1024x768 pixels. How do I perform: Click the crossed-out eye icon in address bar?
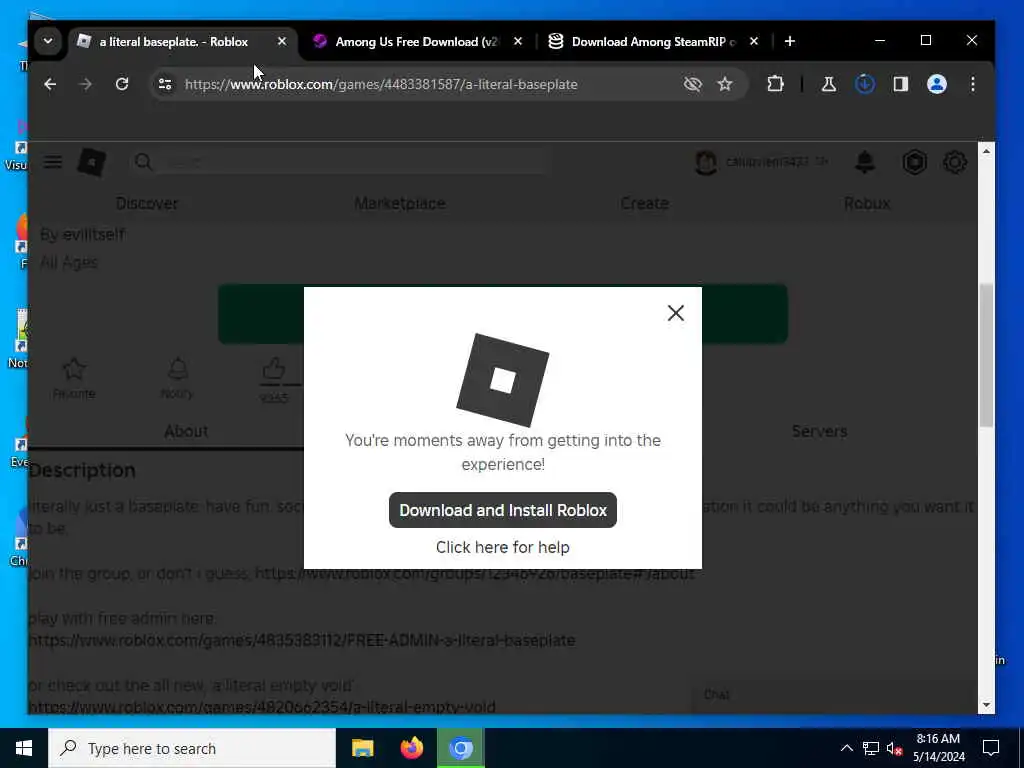coord(693,84)
